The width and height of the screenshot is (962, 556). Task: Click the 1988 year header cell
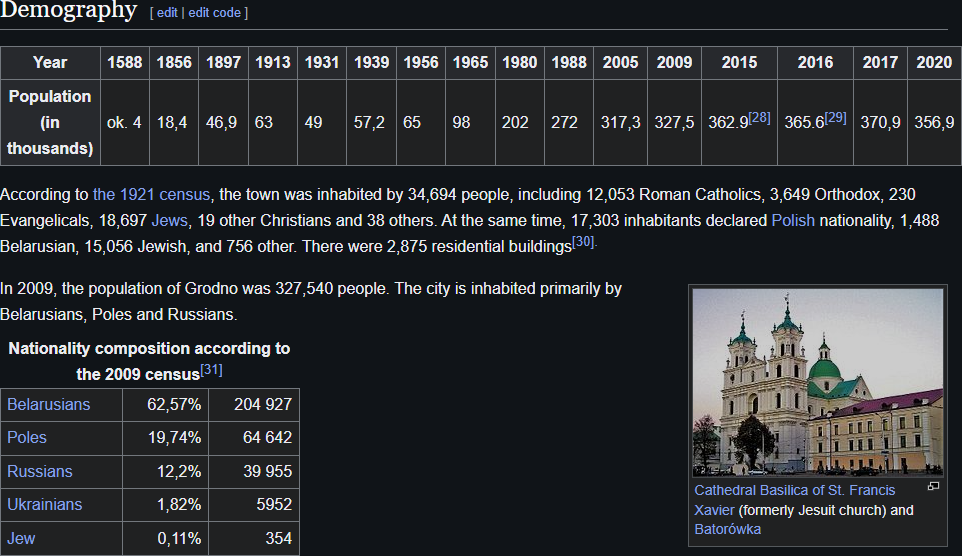[569, 63]
